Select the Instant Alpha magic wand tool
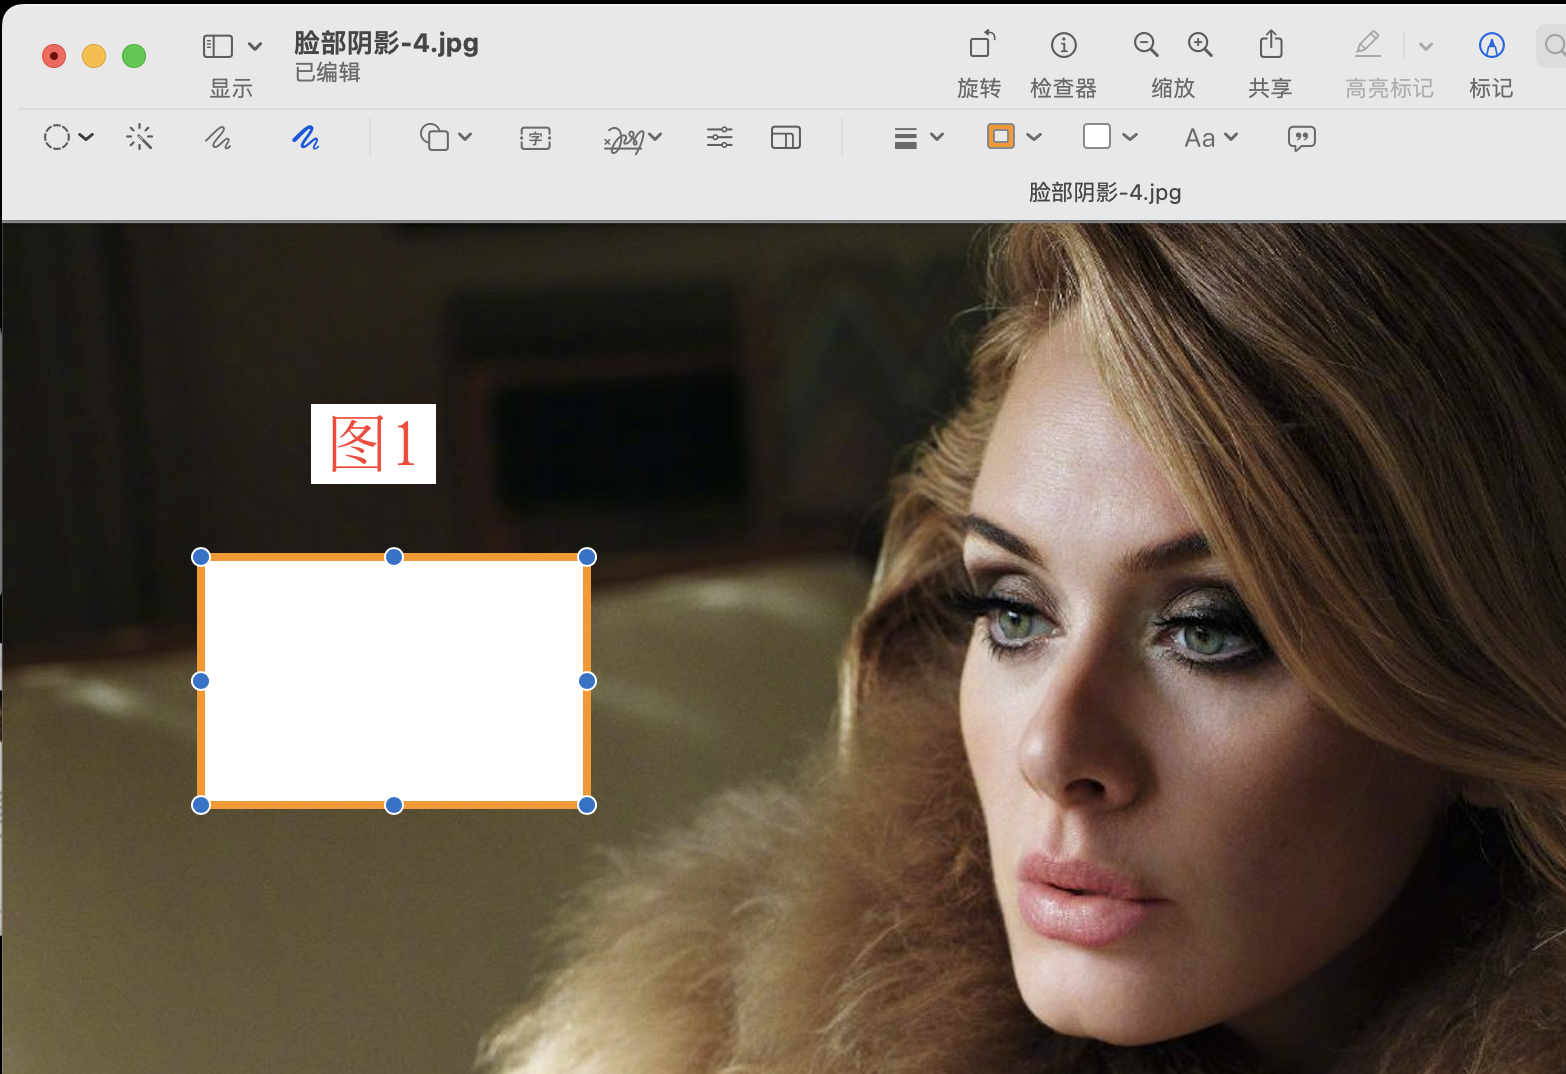Image resolution: width=1566 pixels, height=1074 pixels. pyautogui.click(x=140, y=137)
